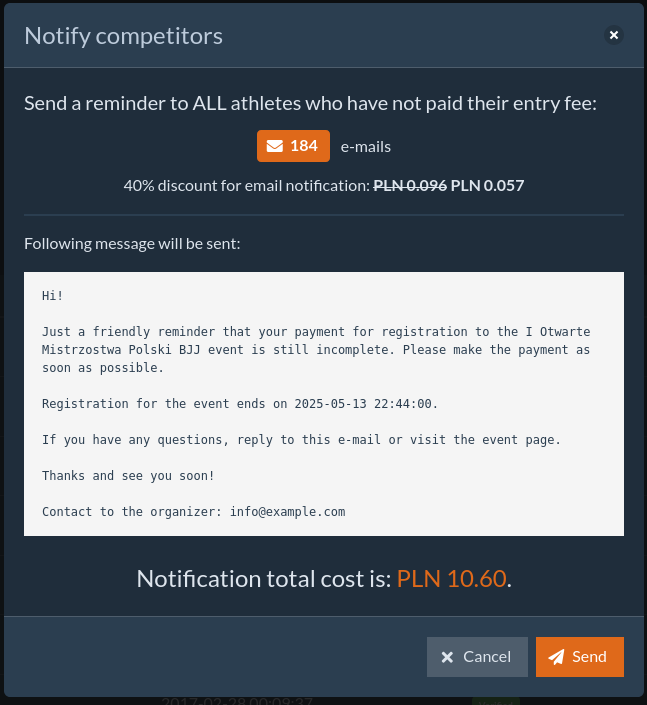This screenshot has width=647, height=705.
Task: Click the "40% discount for email notification" text
Action: tap(246, 185)
